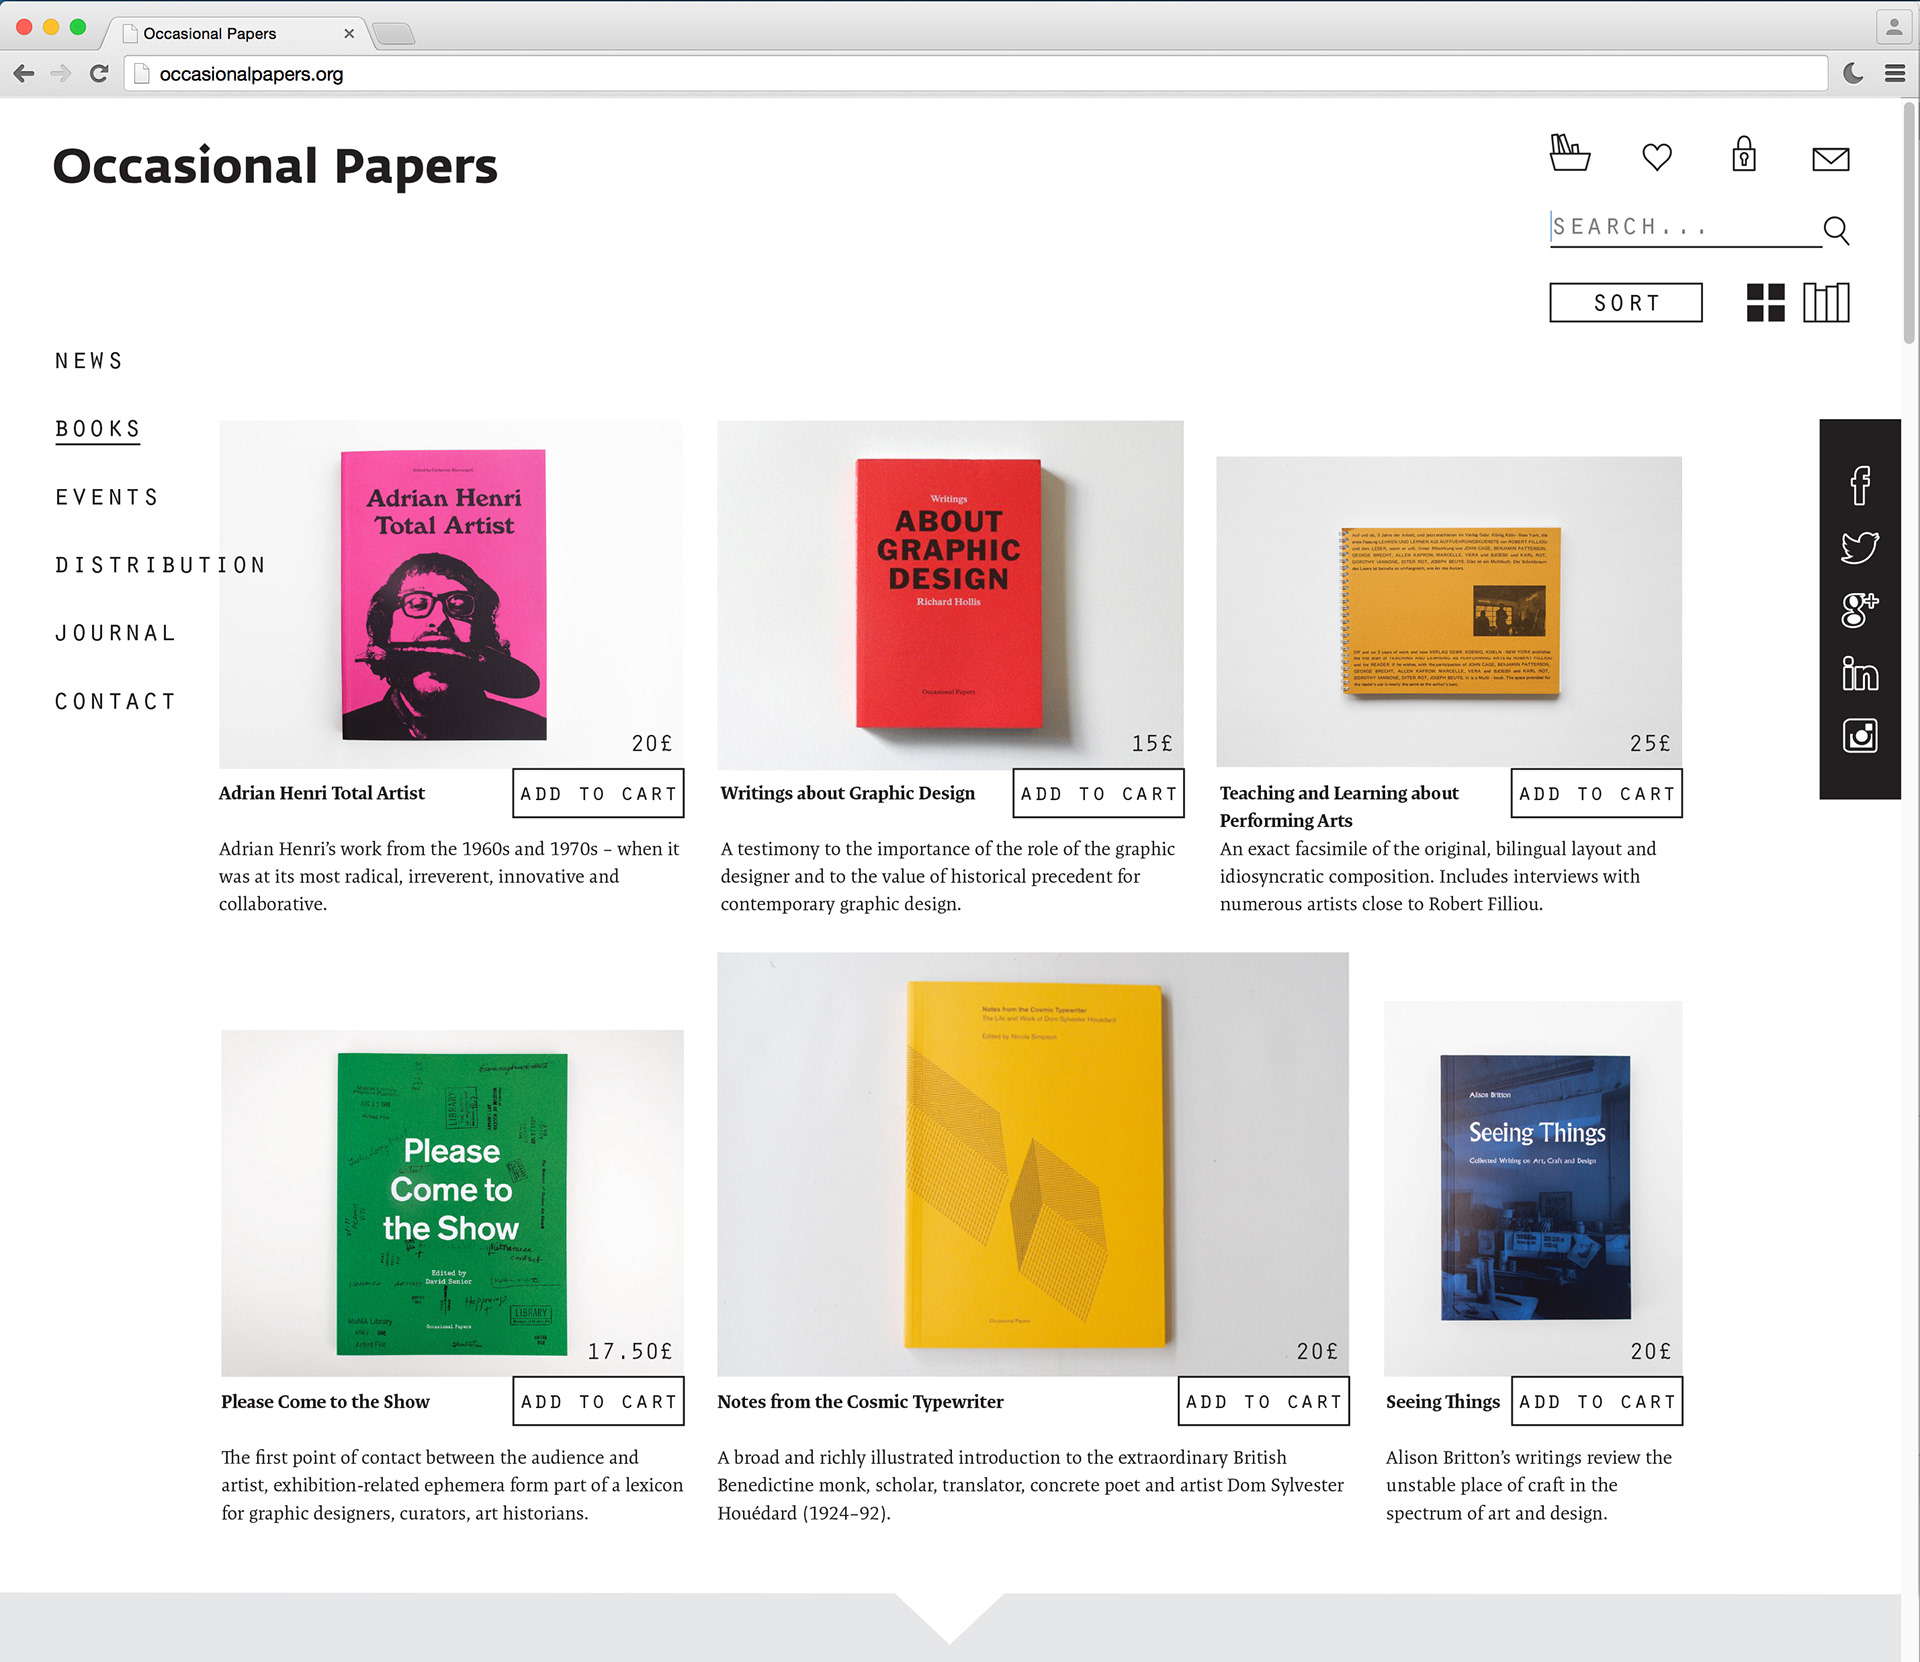Screen dimensions: 1920x1662
Task: Open the shopping basket icon
Action: [1569, 154]
